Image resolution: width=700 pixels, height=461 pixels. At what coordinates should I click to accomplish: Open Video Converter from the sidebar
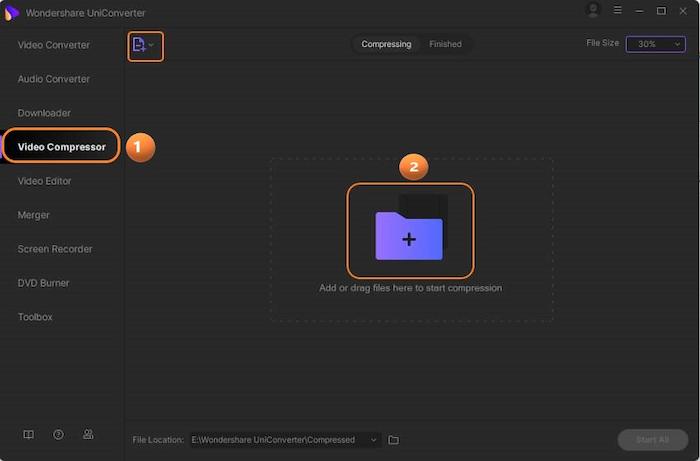tap(53, 45)
